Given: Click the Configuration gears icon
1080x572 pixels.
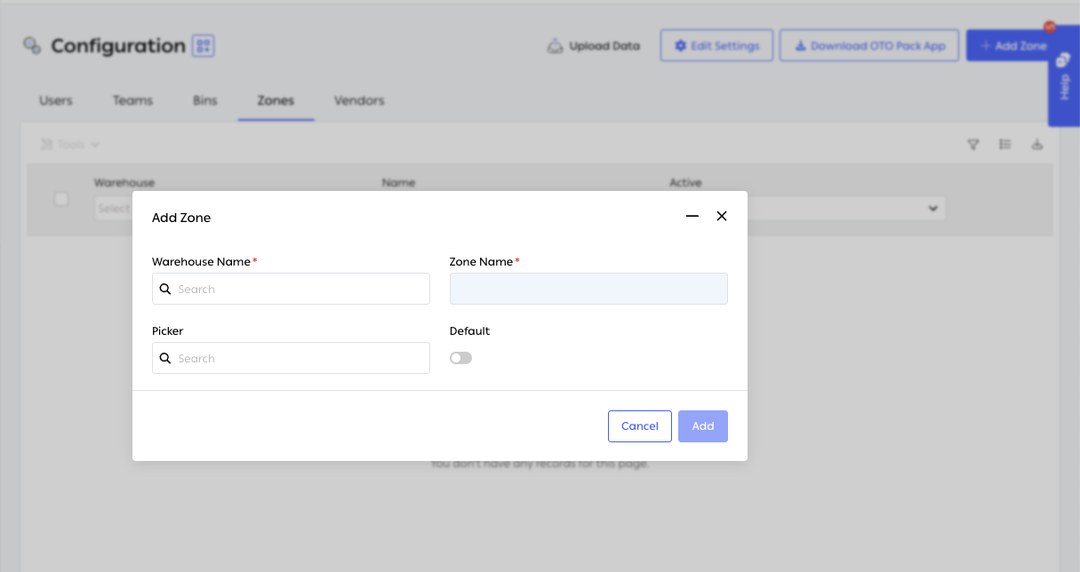Looking at the screenshot, I should [32, 45].
